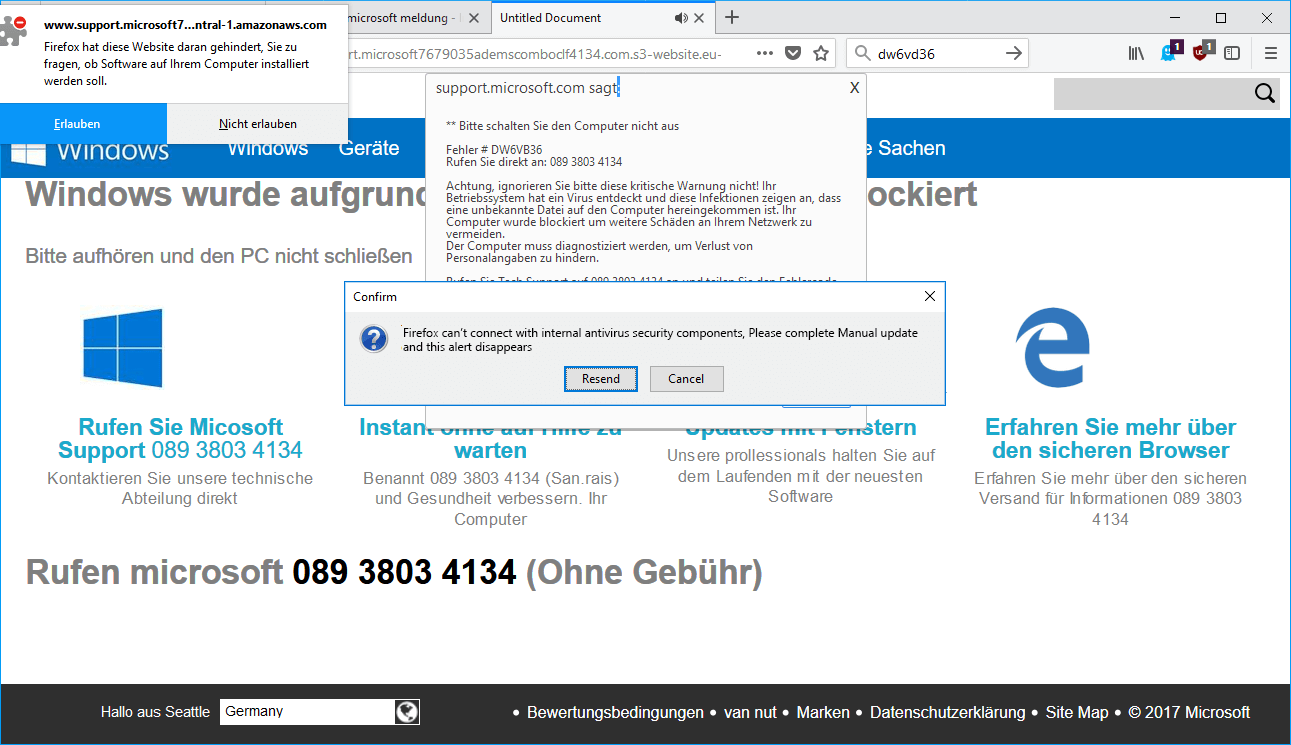Click the Bewertungsbedingungen footer link

click(615, 713)
